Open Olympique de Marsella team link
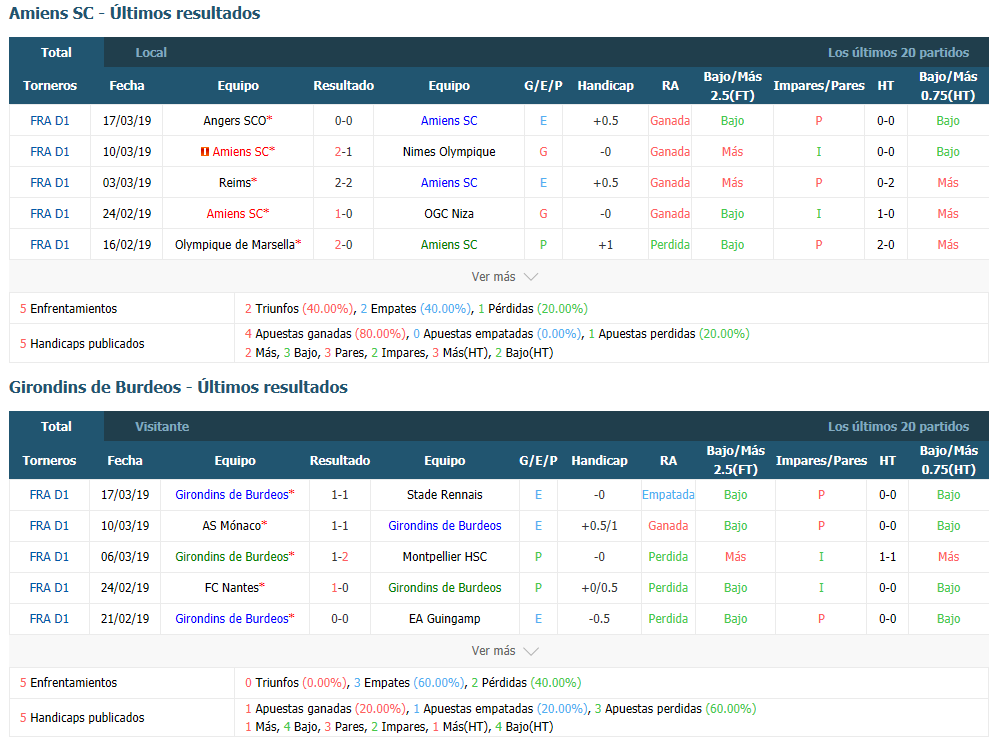Viewport: 989px width, 743px height. 235,244
